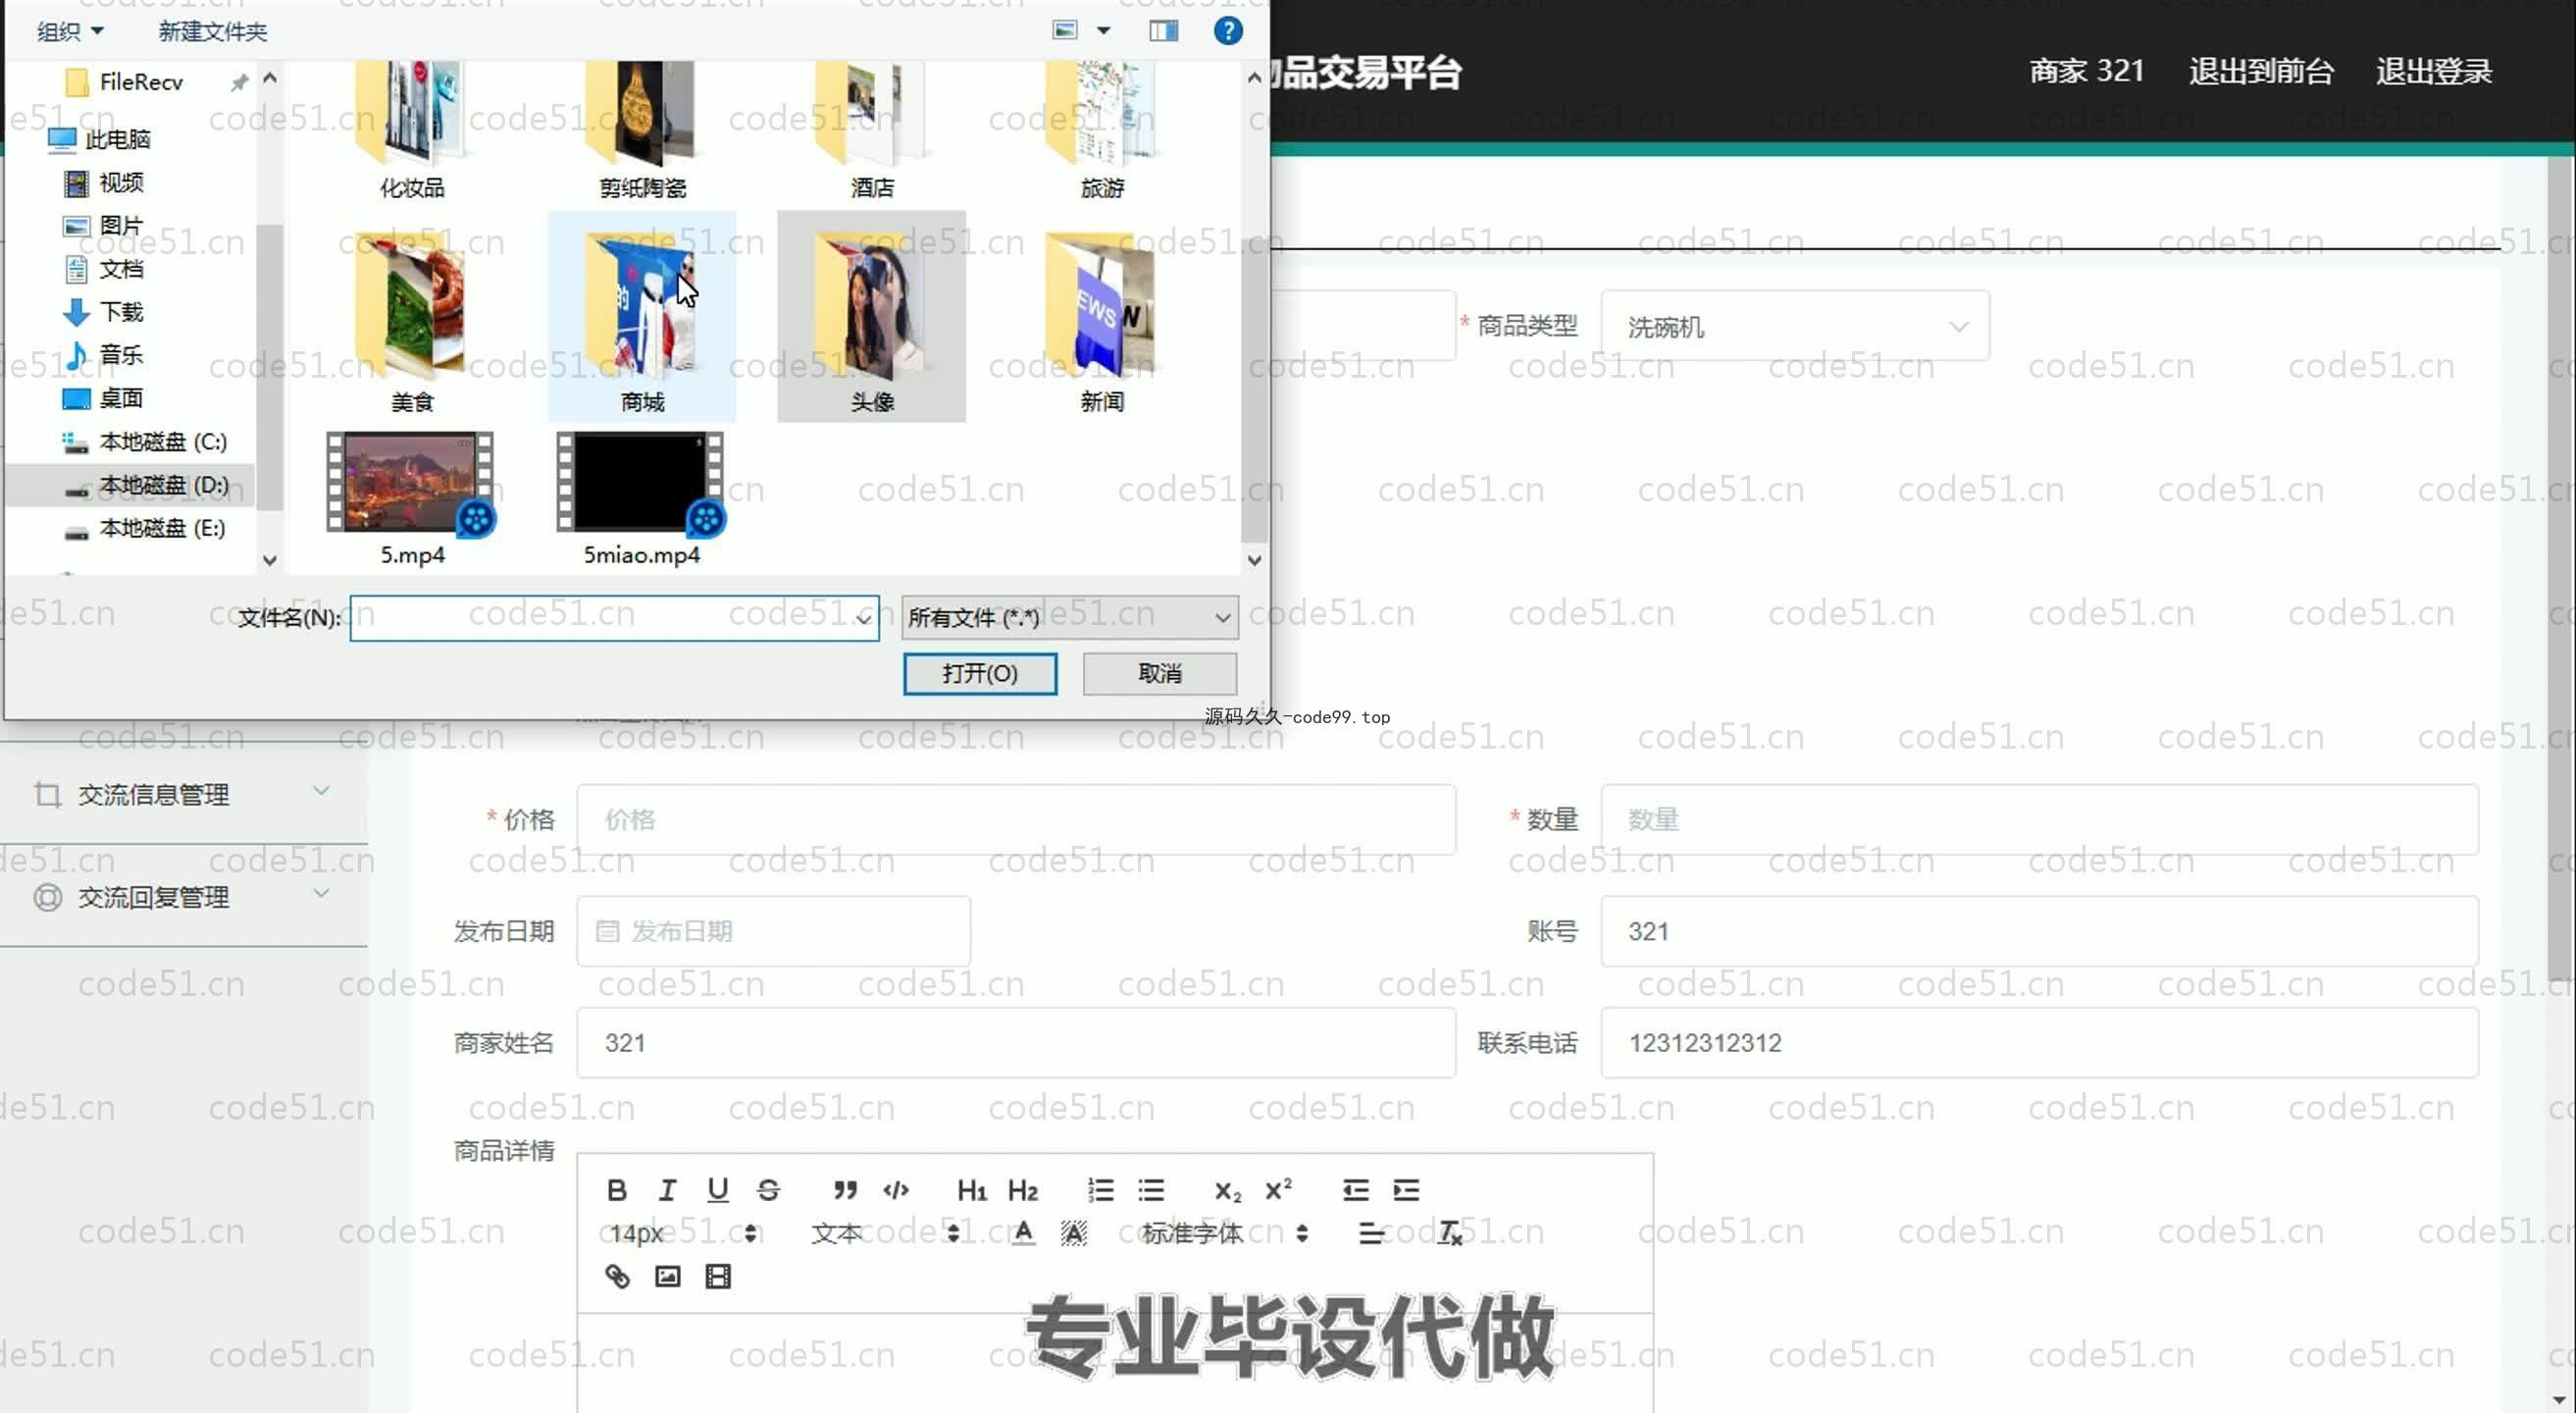Open the 商品类型 dropdown showing 洗碗机
This screenshot has width=2576, height=1413.
(x=1795, y=326)
